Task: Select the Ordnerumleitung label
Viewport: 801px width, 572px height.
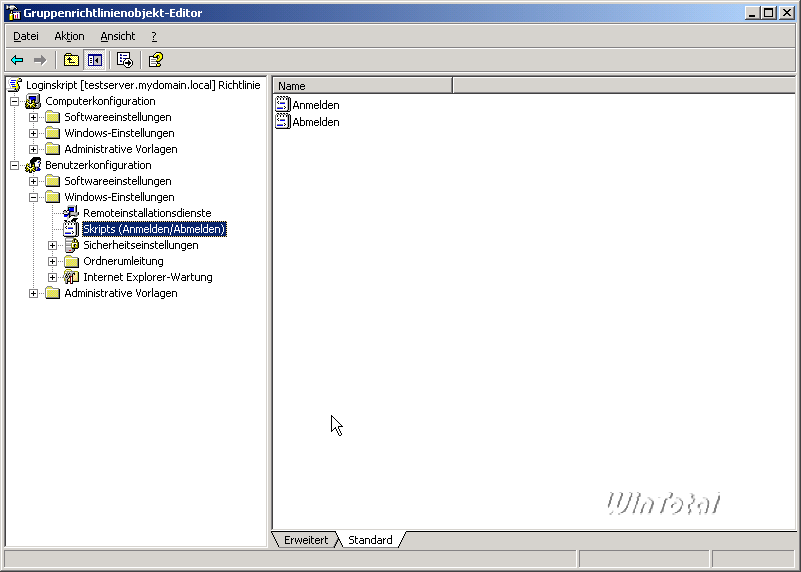Action: click(x=123, y=261)
